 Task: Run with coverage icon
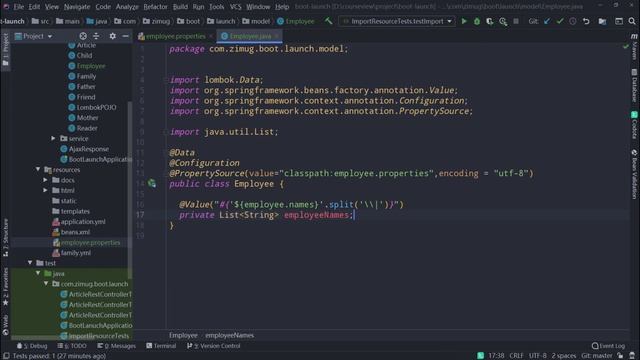490,21
